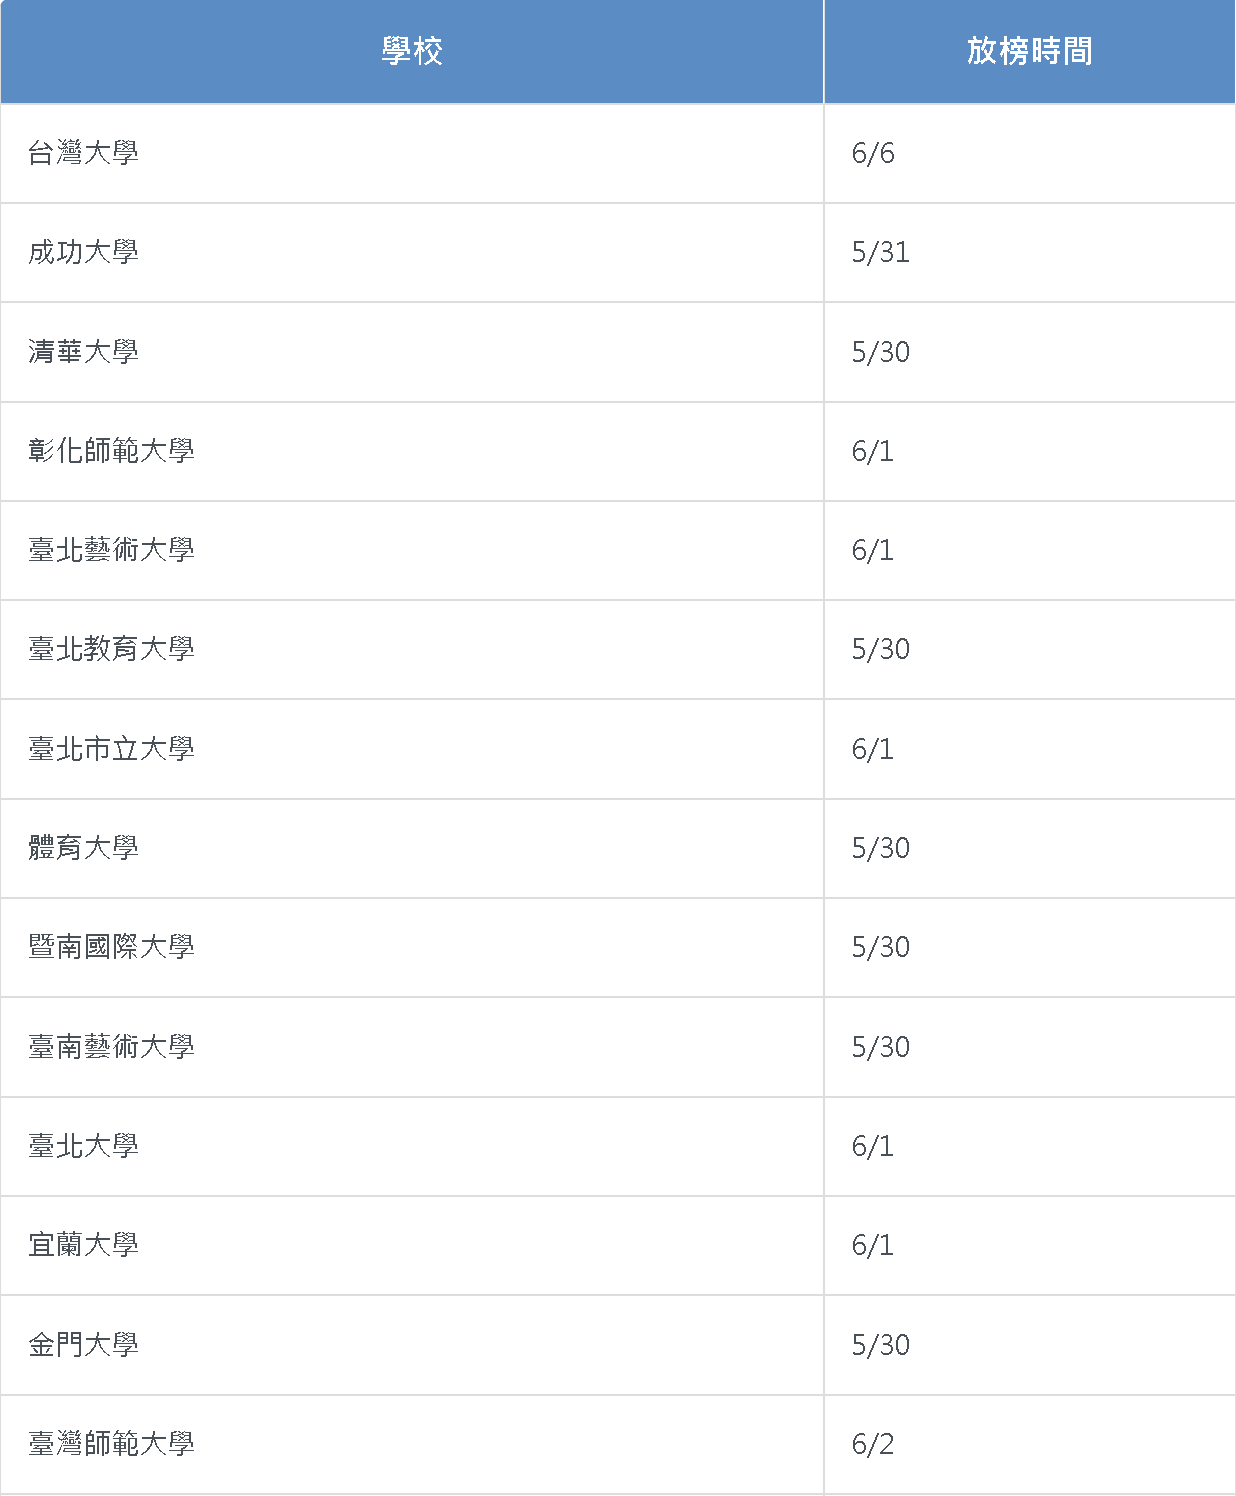Click the 放榜時間 column header

click(x=1030, y=51)
